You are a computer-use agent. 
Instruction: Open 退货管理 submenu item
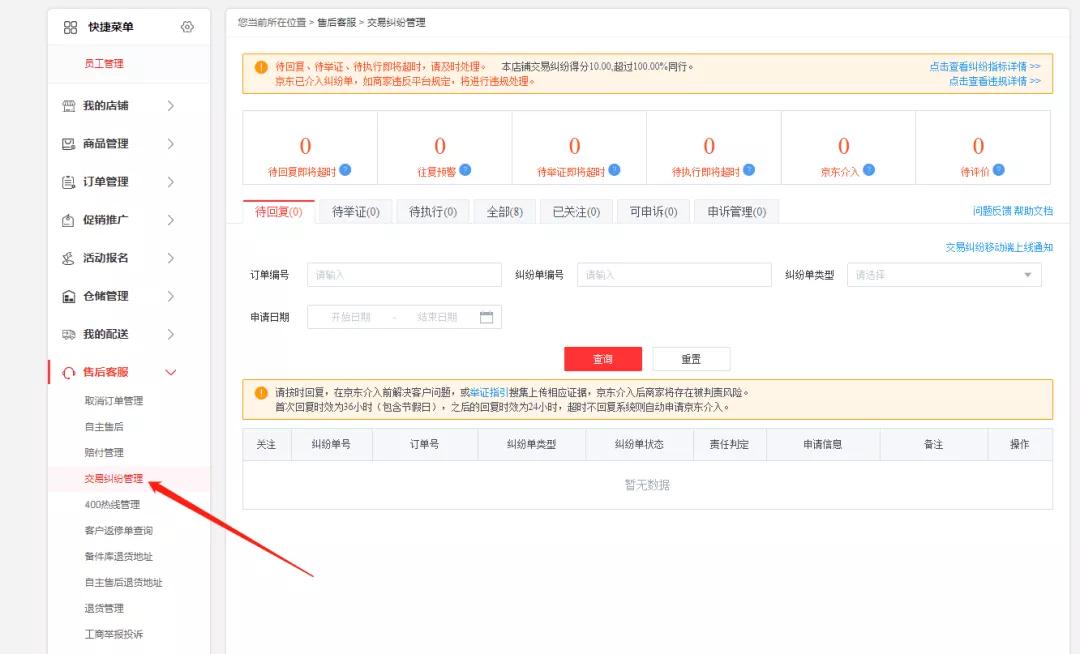pyautogui.click(x=104, y=609)
